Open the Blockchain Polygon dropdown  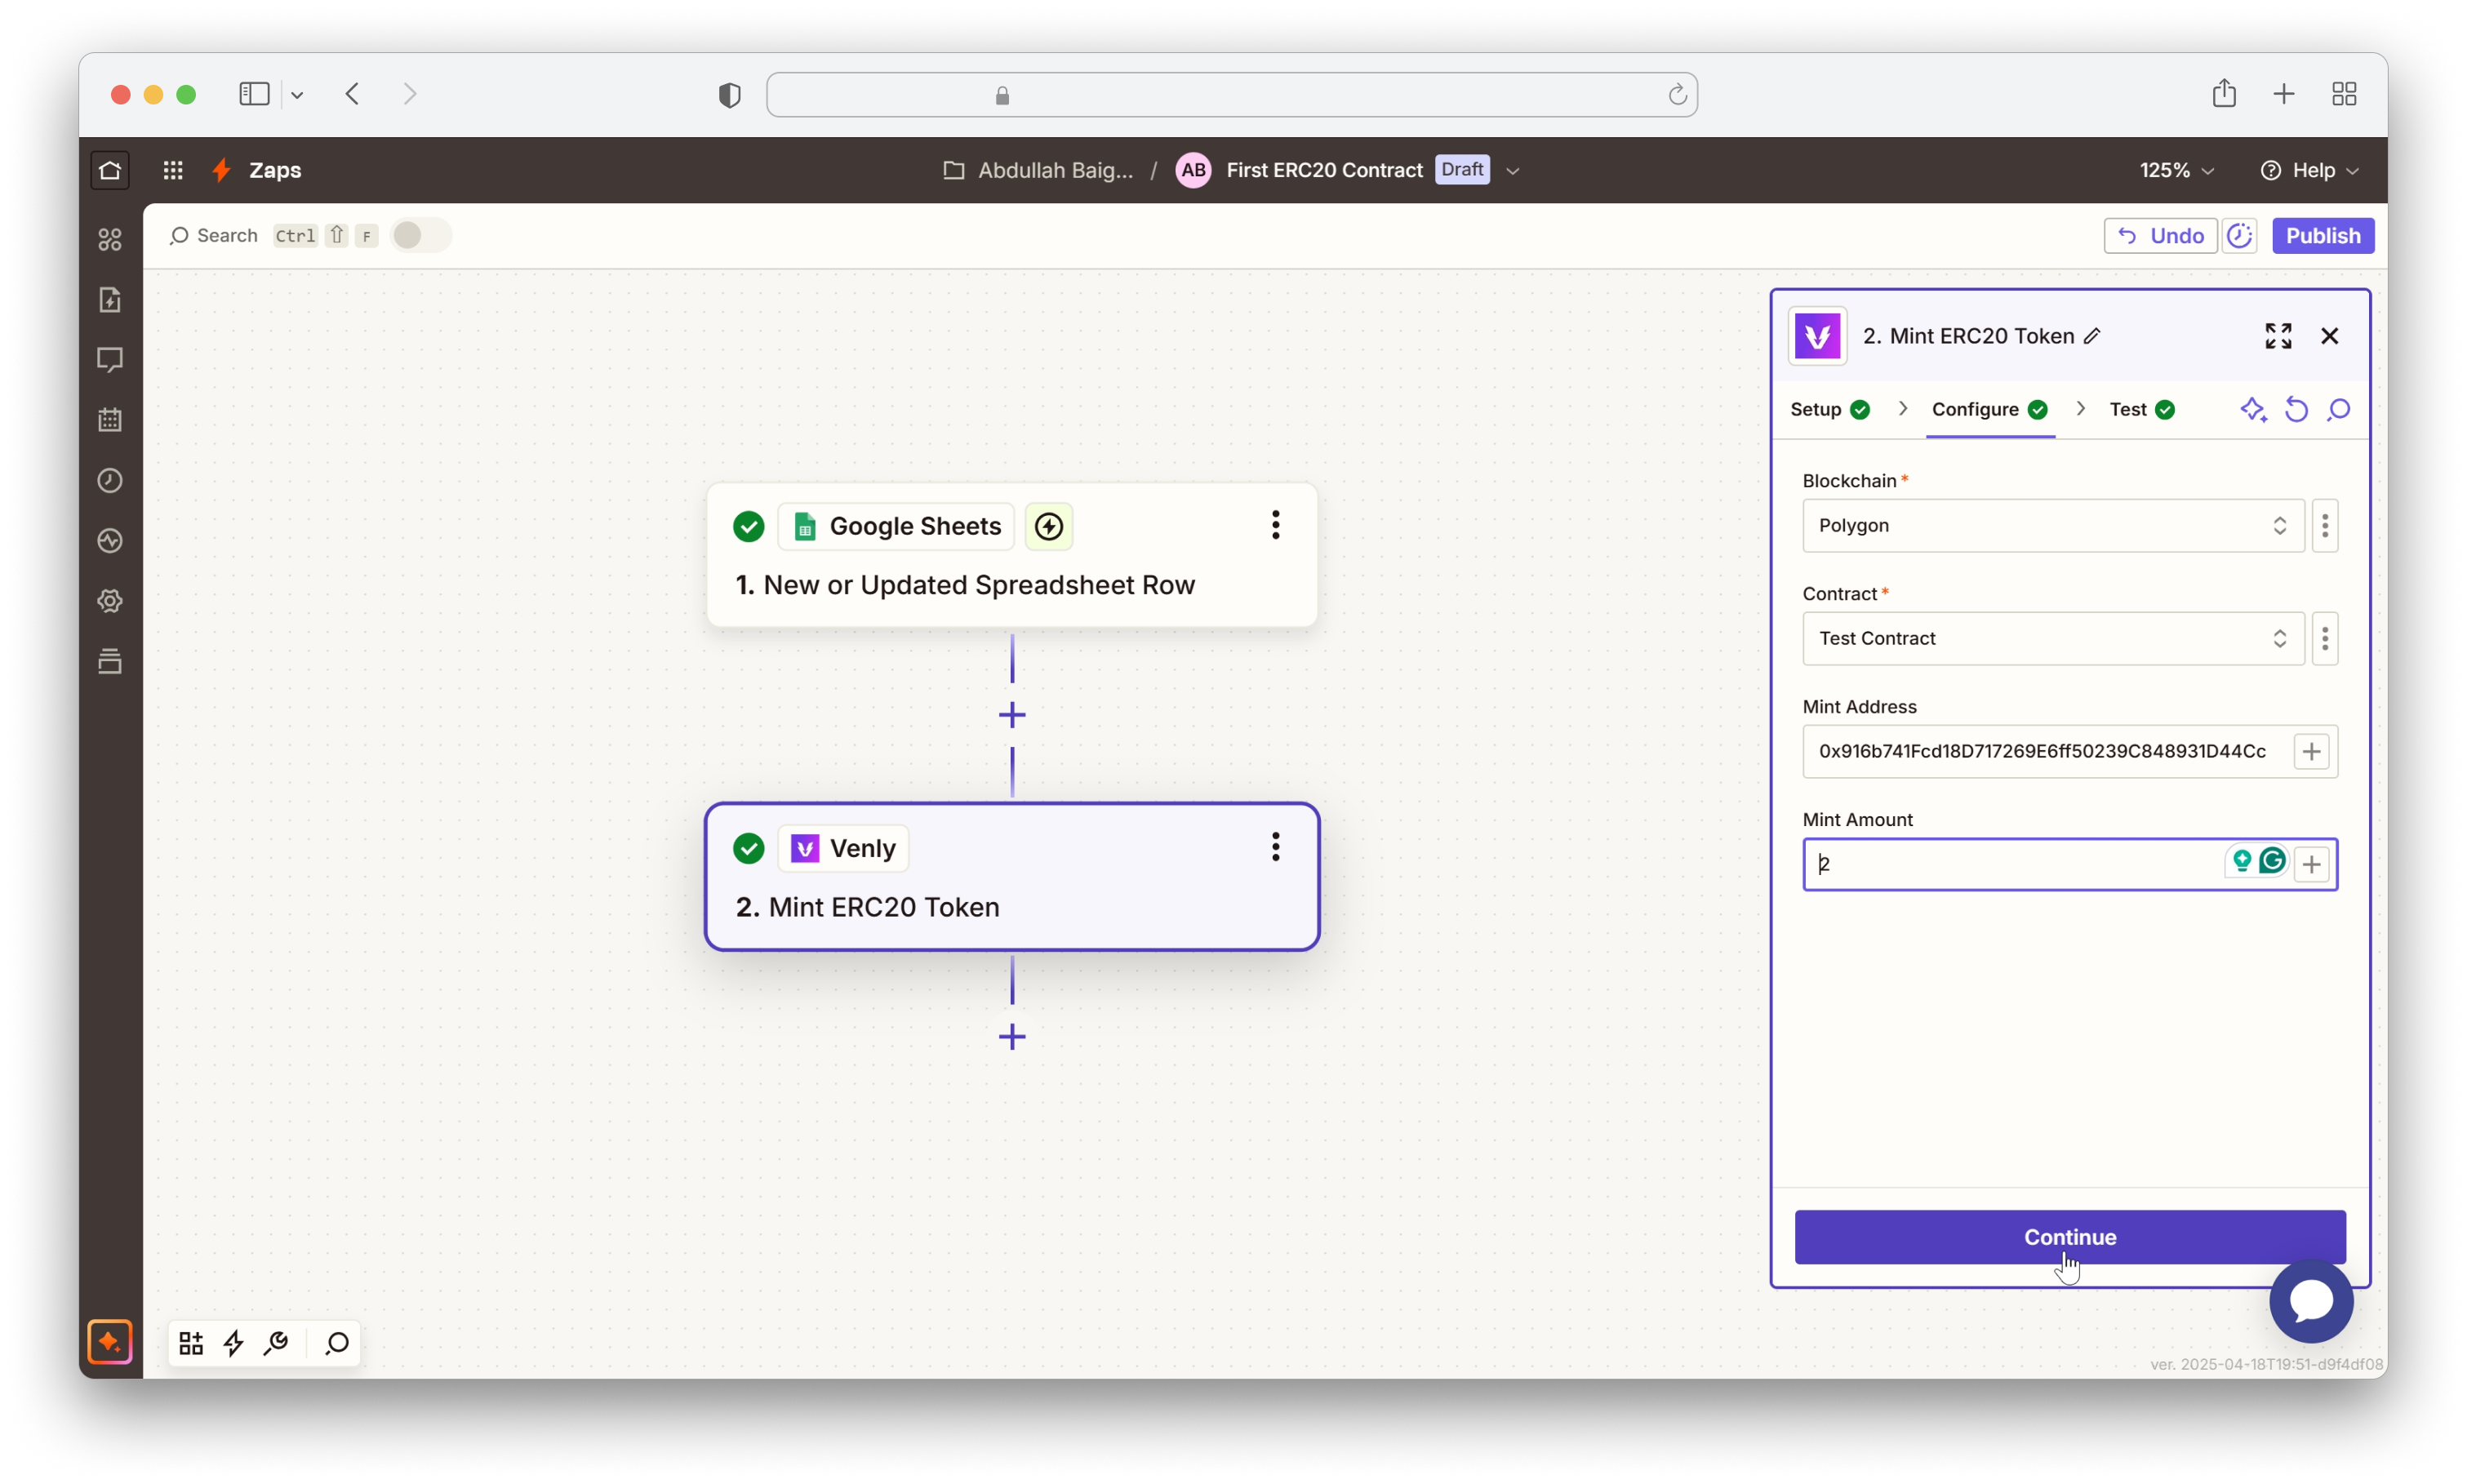pos(2052,526)
